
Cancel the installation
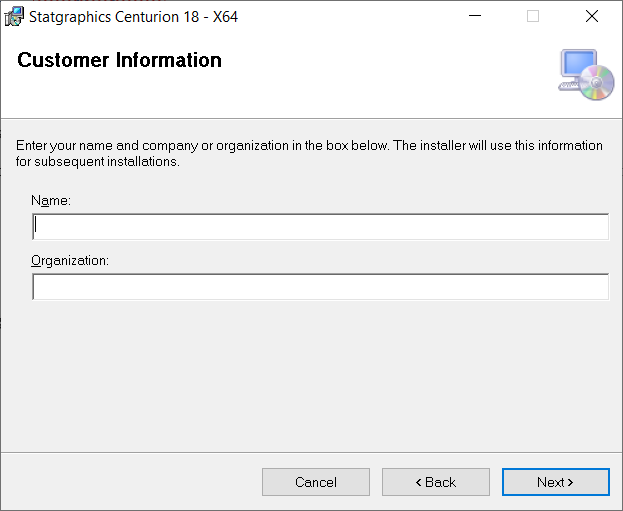click(x=315, y=482)
